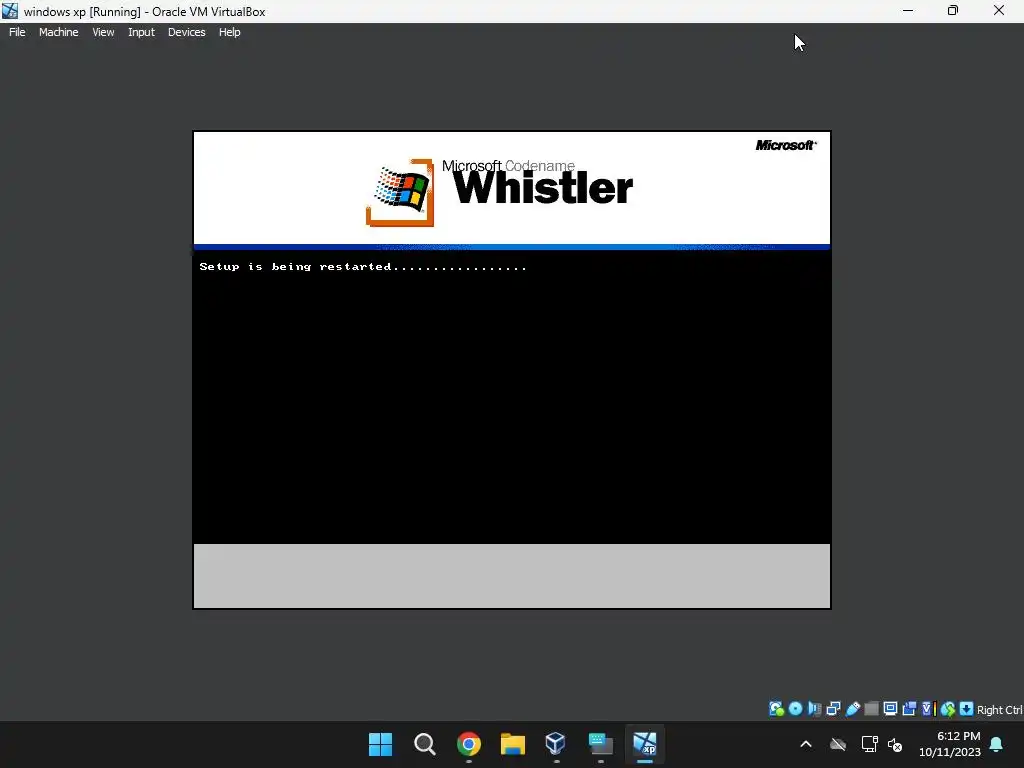Screen dimensions: 1024x768
Task: Open the Help menu
Action: coord(229,32)
